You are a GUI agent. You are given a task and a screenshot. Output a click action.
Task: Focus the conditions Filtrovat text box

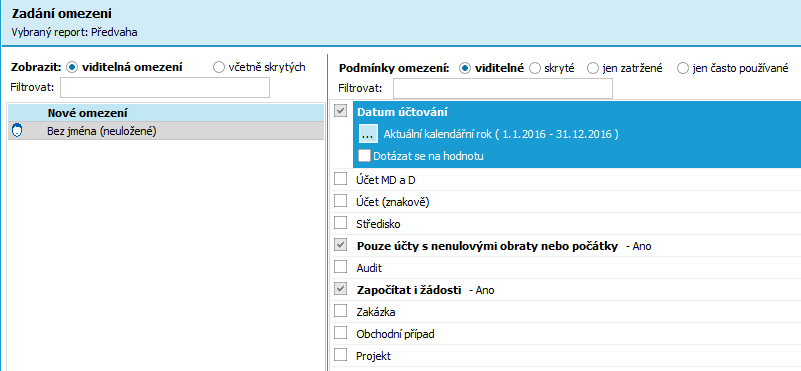click(x=503, y=88)
